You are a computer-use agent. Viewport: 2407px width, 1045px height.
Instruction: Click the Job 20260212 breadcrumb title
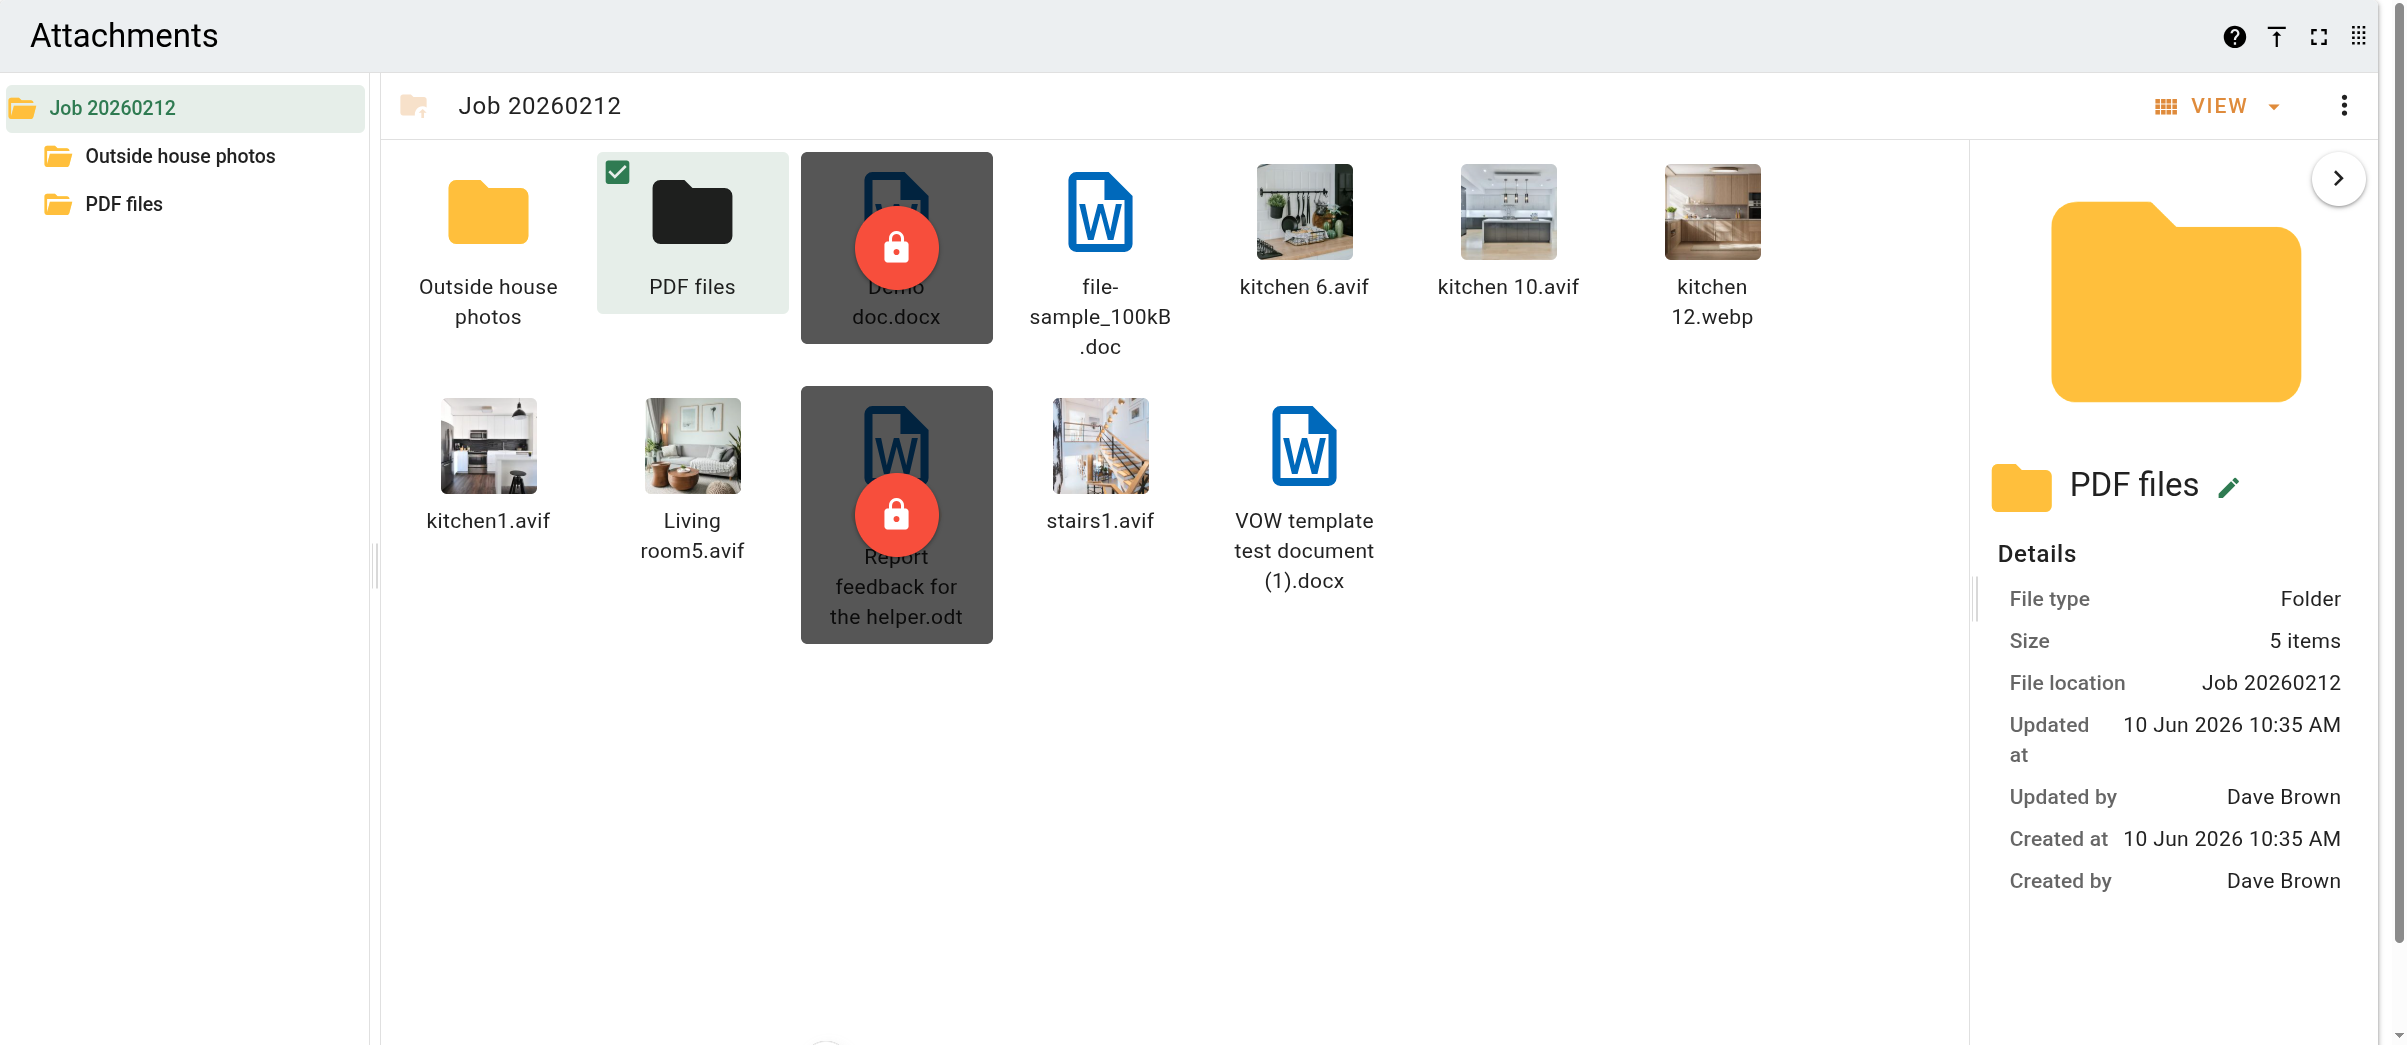[539, 106]
